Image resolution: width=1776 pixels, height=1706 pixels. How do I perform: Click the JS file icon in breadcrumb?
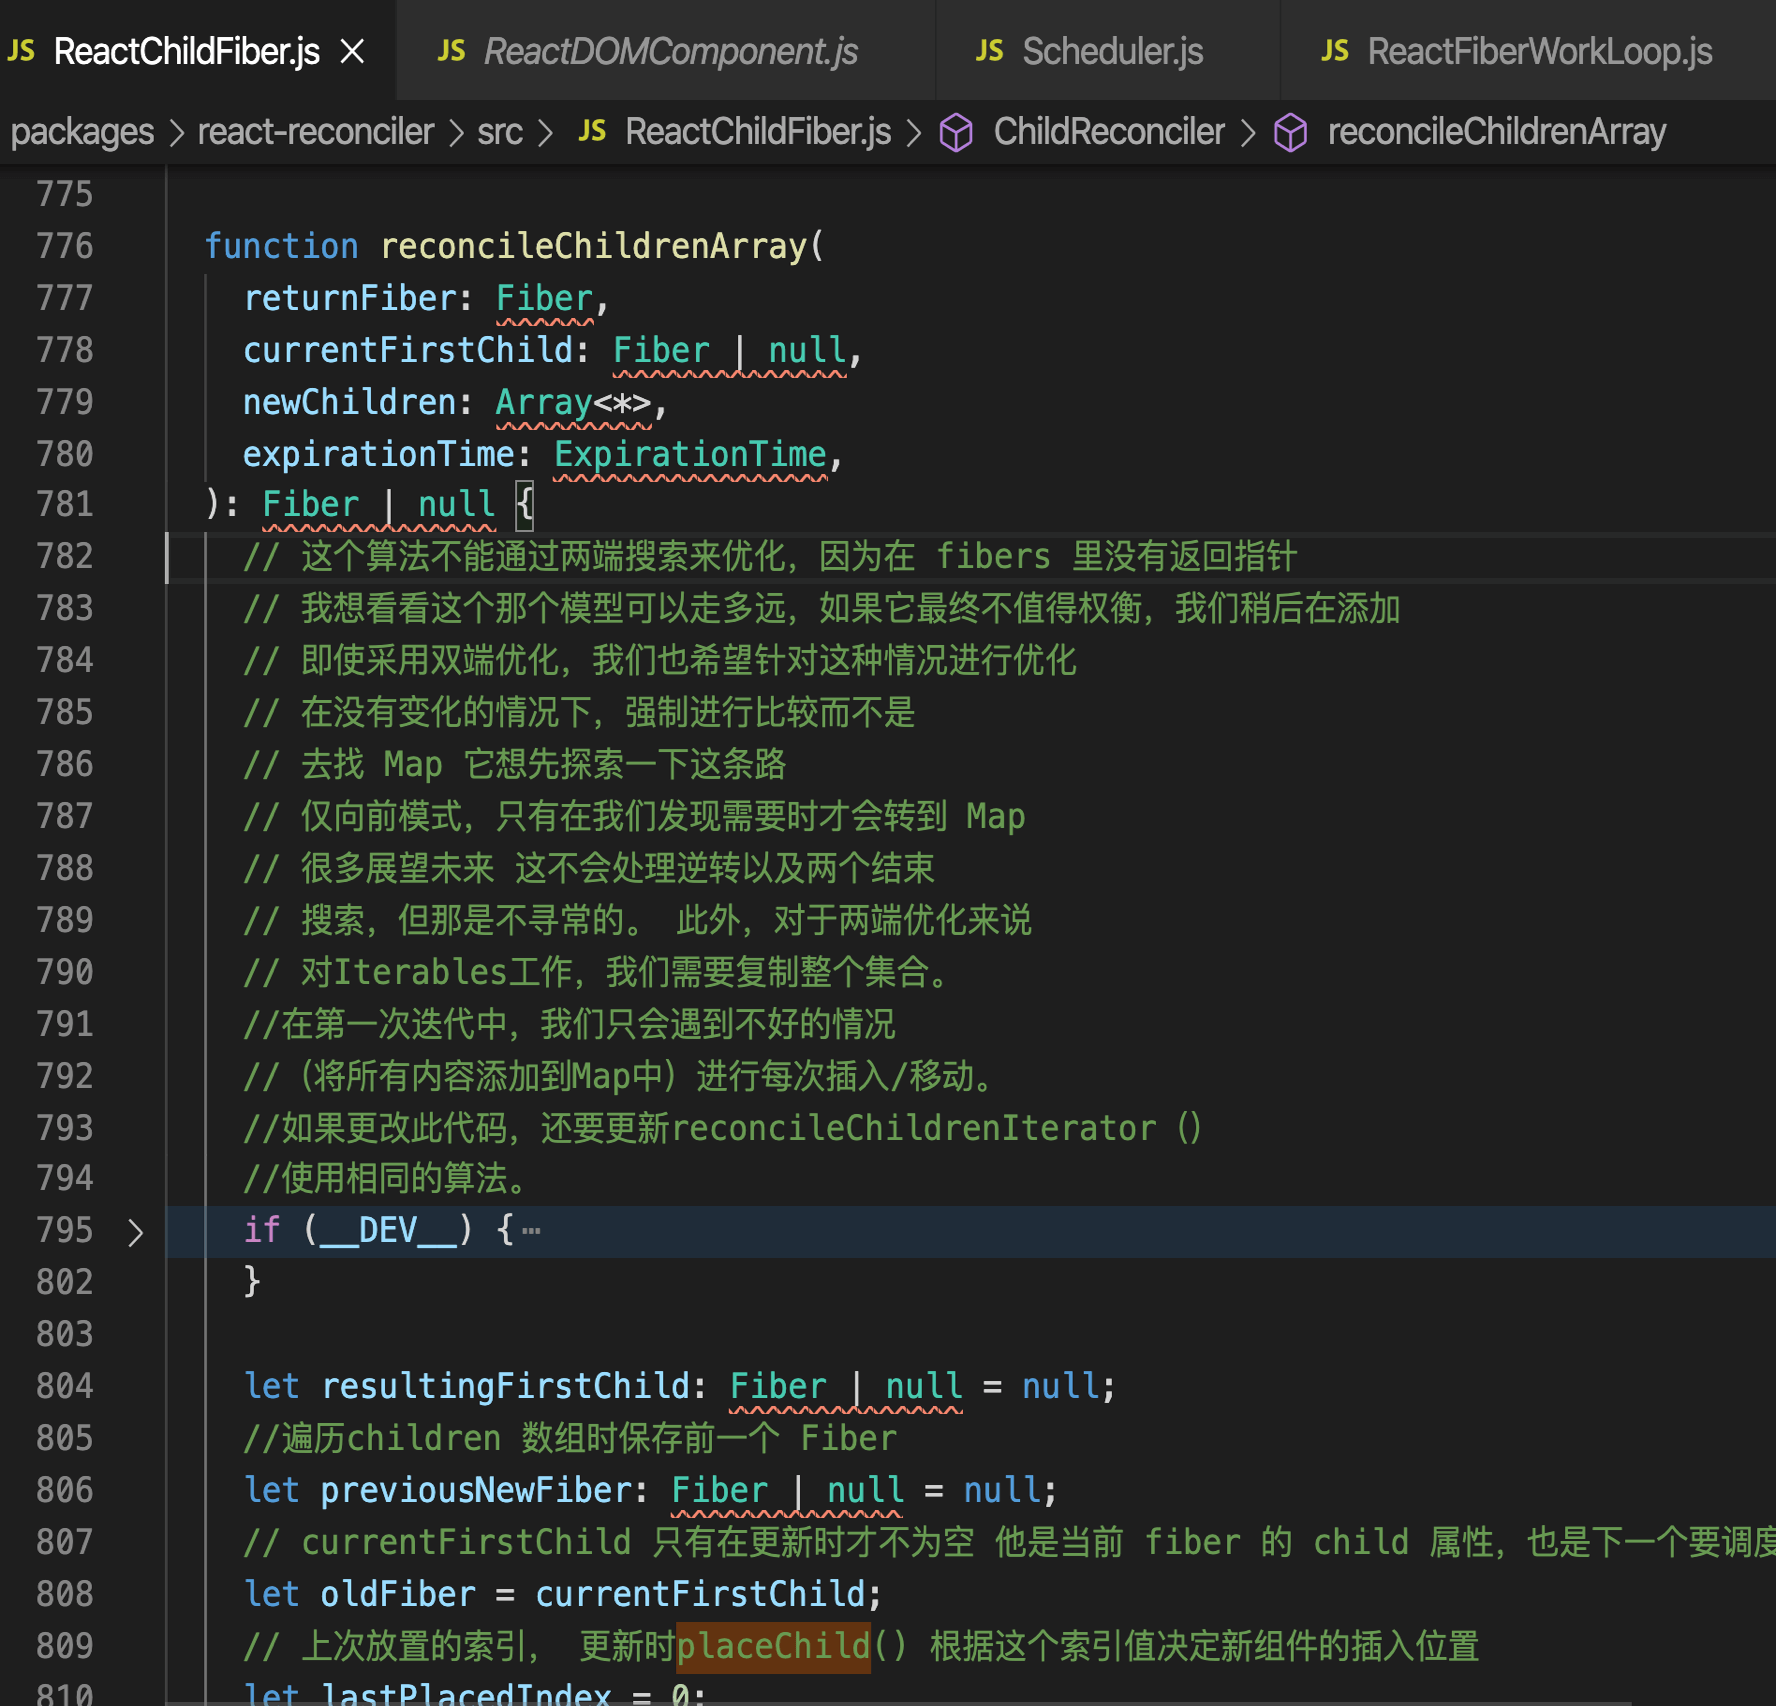click(593, 131)
